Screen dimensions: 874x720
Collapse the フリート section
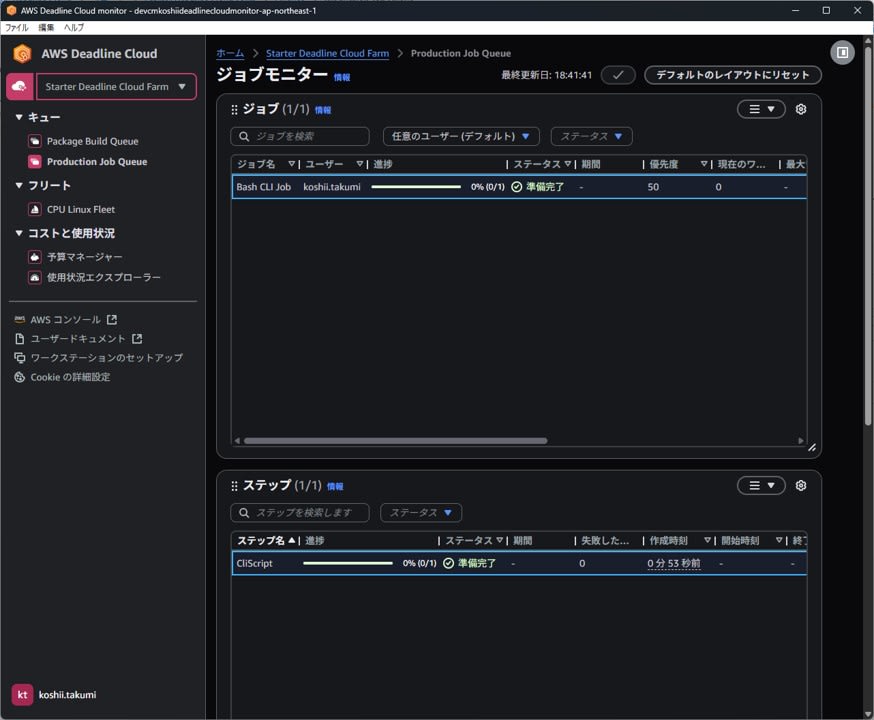tap(19, 185)
